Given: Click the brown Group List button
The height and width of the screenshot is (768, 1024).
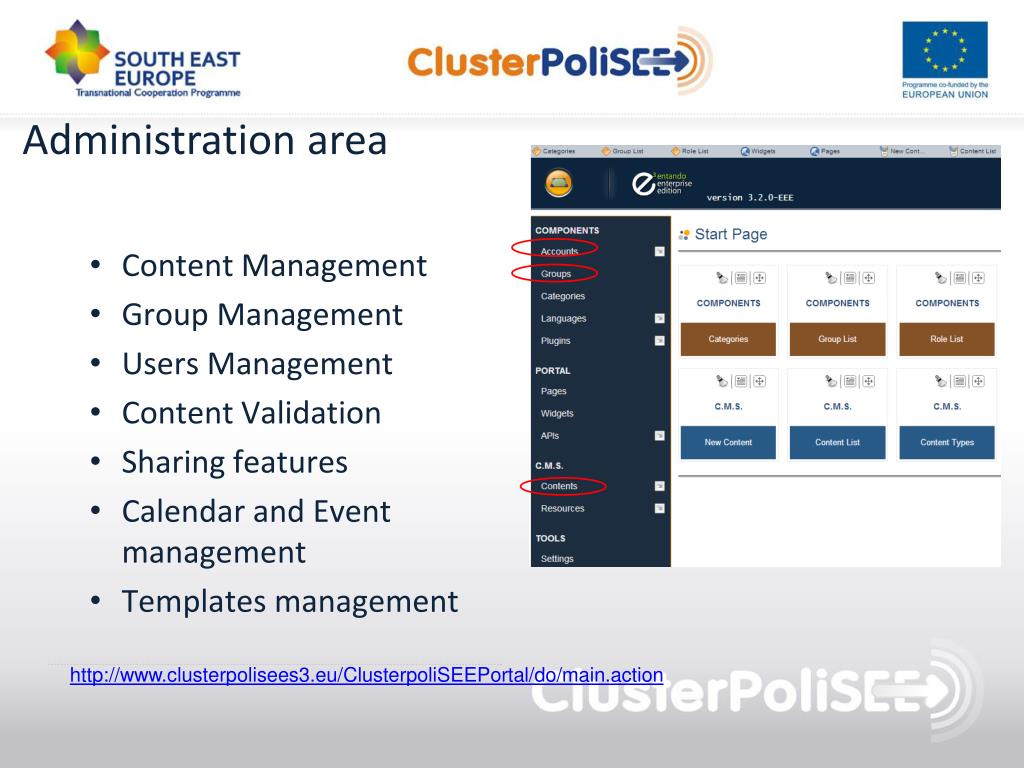Looking at the screenshot, I should [837, 339].
